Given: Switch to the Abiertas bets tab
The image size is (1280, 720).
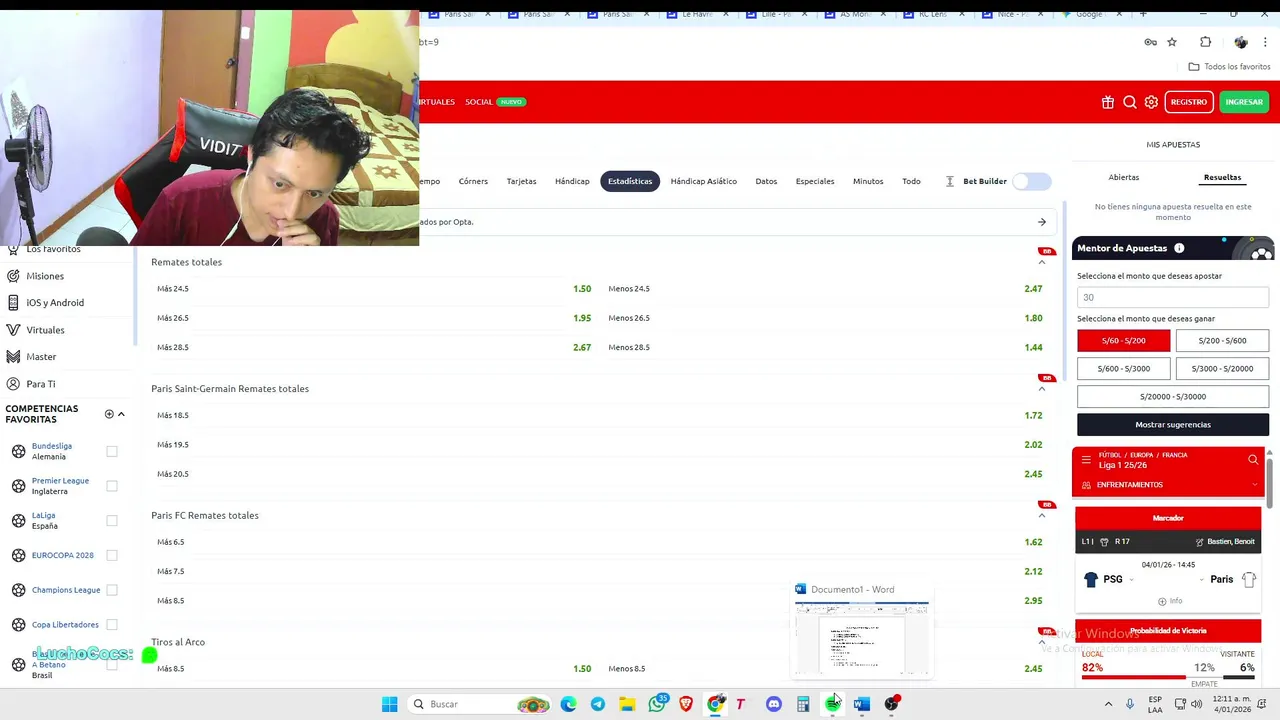Looking at the screenshot, I should [x=1124, y=177].
